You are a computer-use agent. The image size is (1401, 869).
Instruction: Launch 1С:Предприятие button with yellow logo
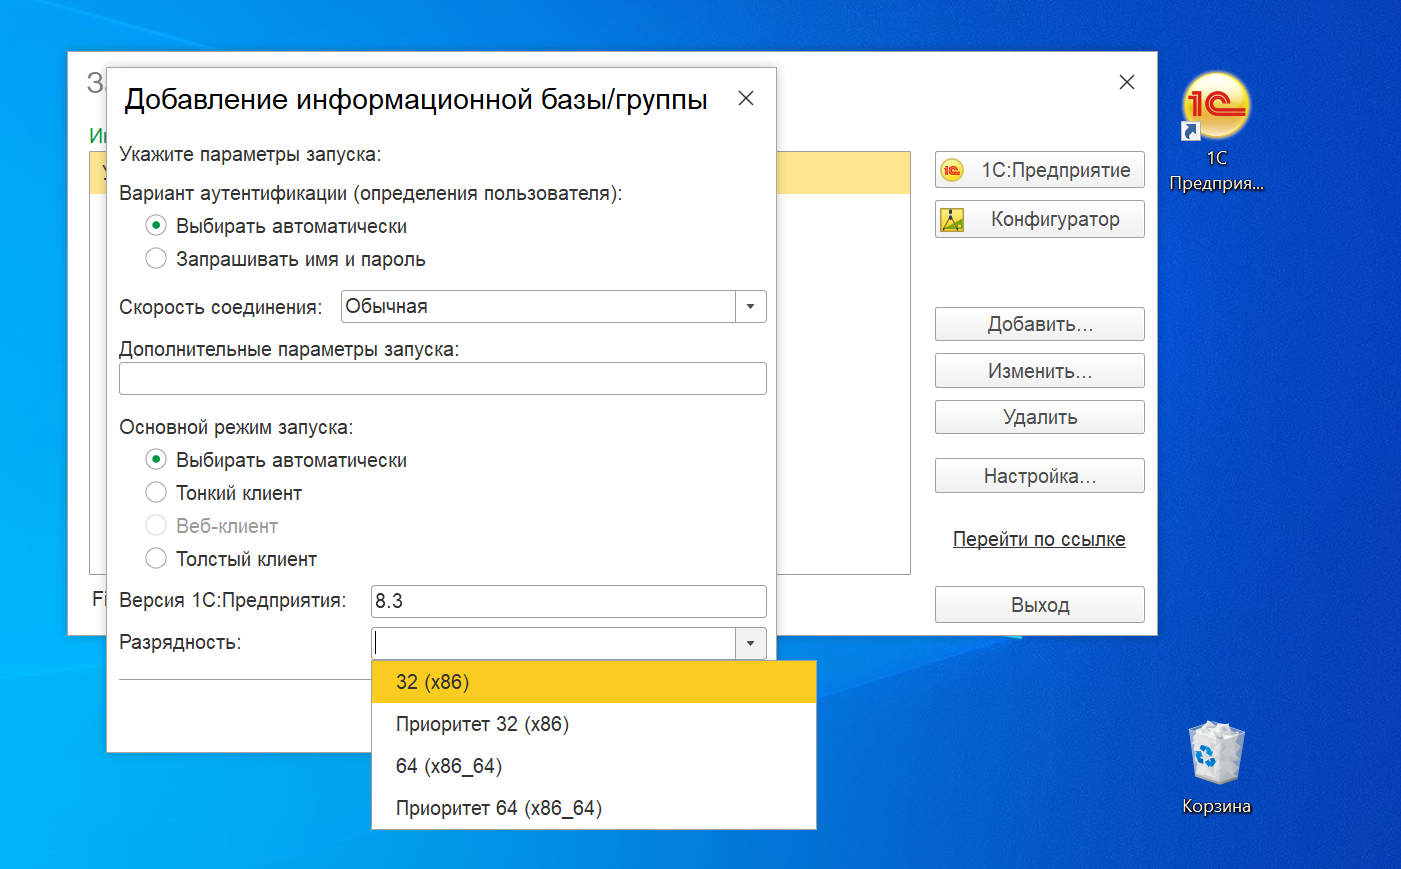point(1039,170)
